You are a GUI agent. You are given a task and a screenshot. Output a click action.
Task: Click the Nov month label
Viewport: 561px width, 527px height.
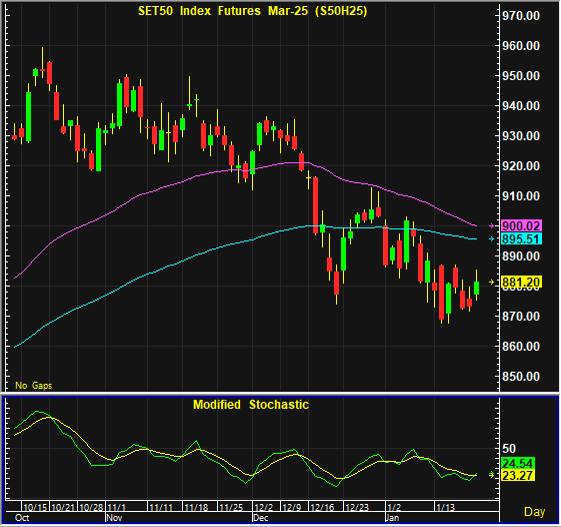pyautogui.click(x=114, y=518)
